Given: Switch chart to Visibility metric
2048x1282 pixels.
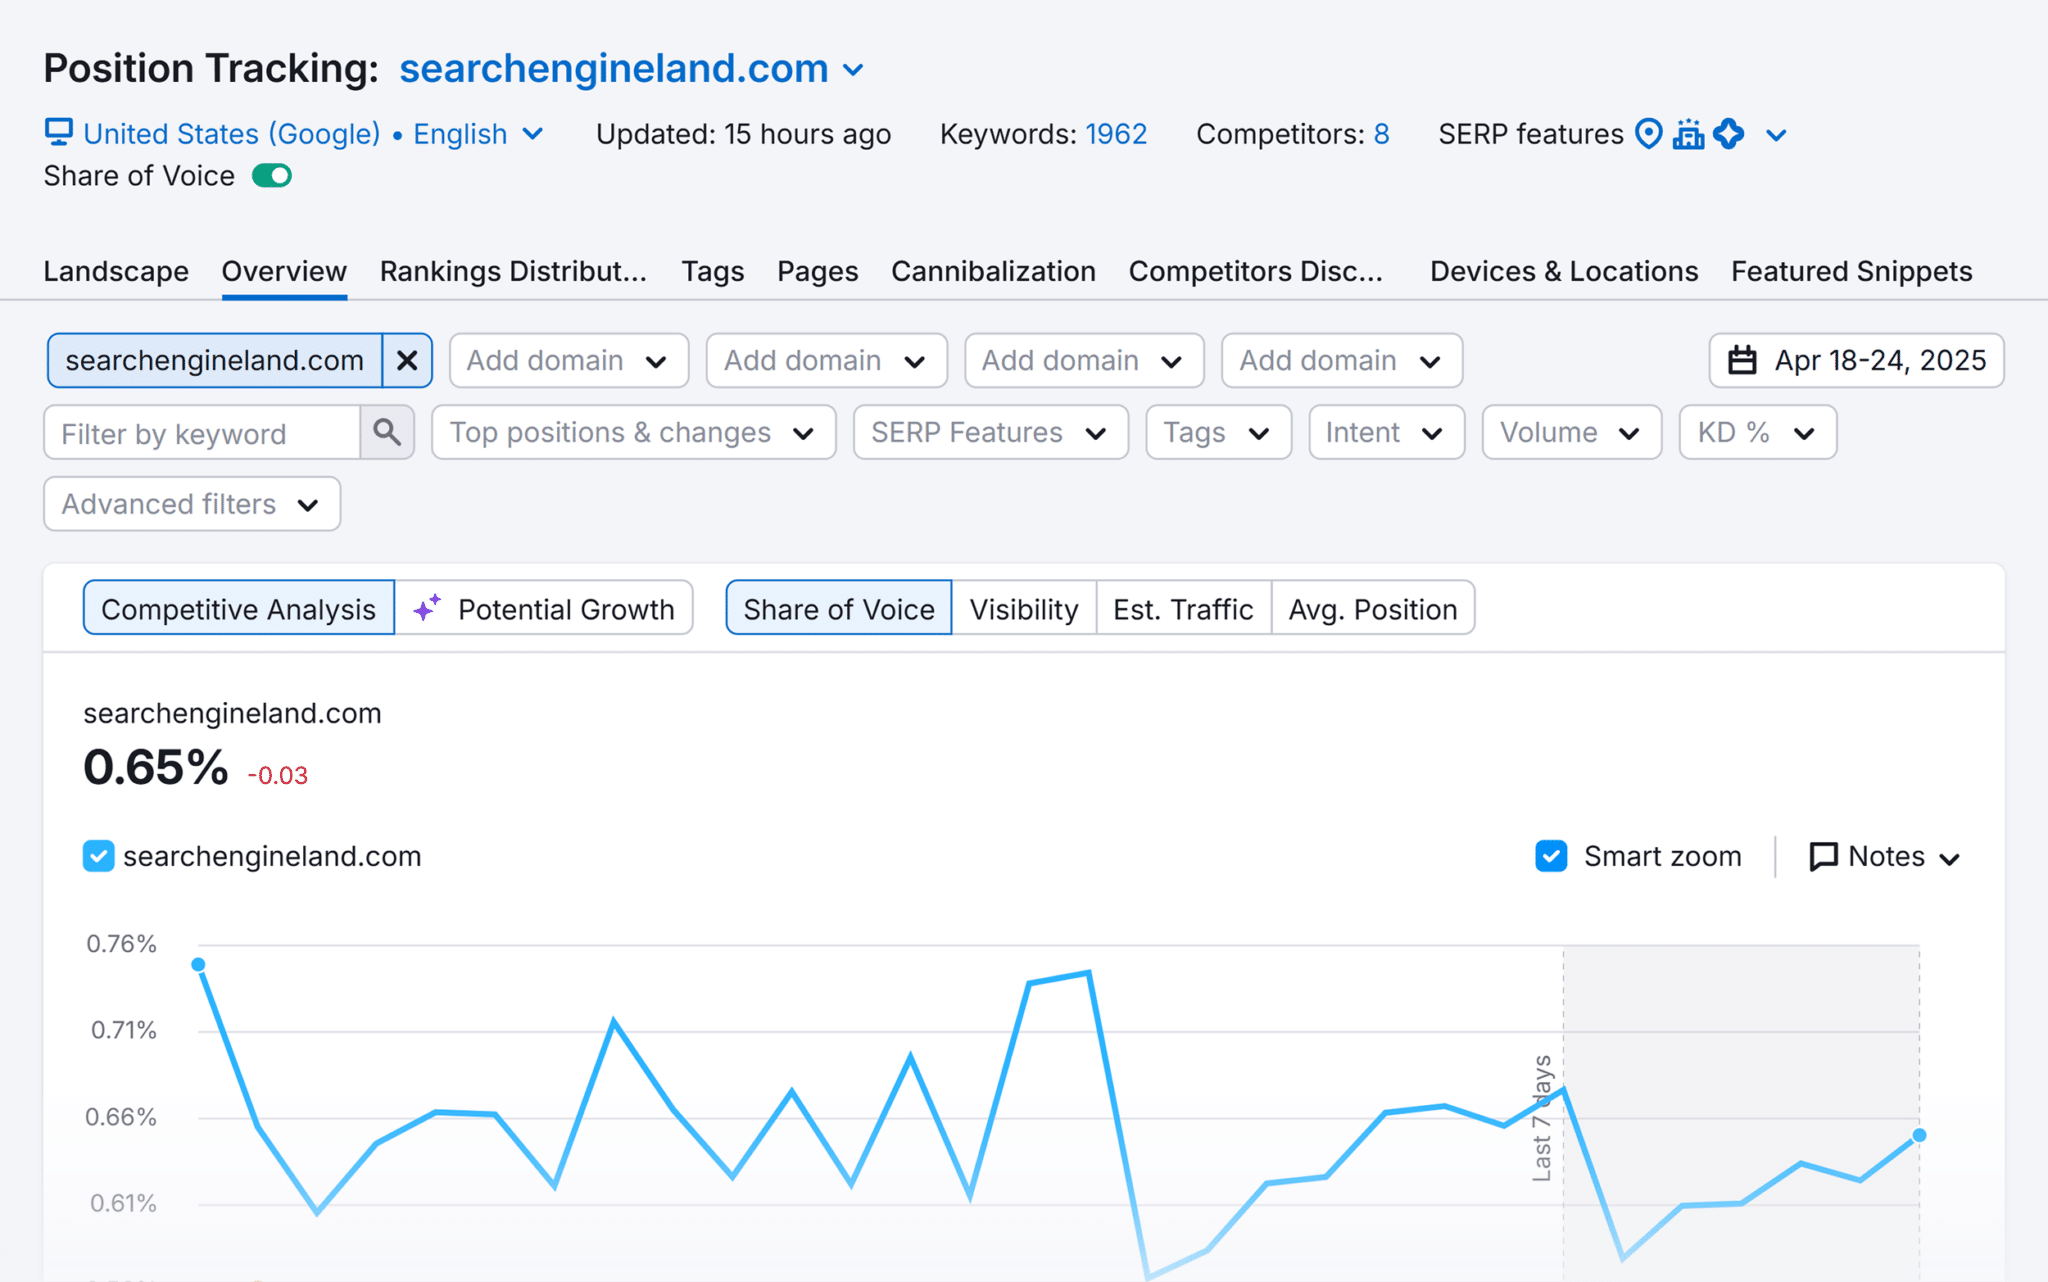Looking at the screenshot, I should pyautogui.click(x=1024, y=608).
